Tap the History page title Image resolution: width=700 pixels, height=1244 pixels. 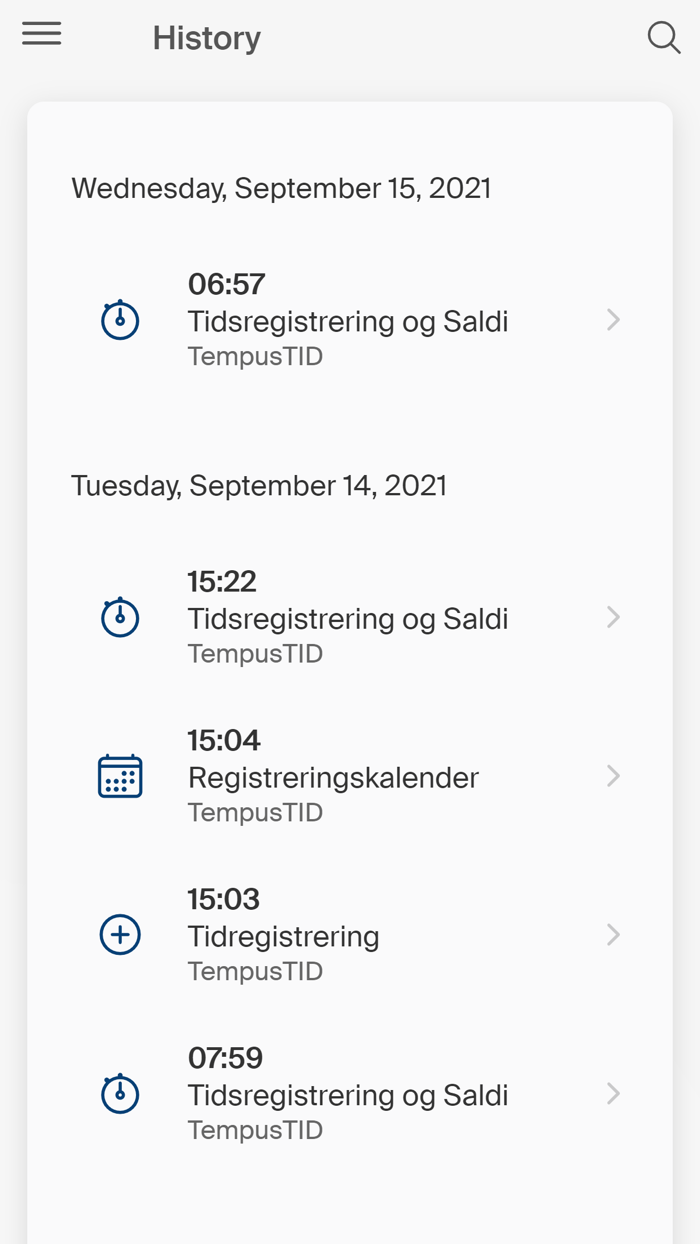click(x=206, y=38)
